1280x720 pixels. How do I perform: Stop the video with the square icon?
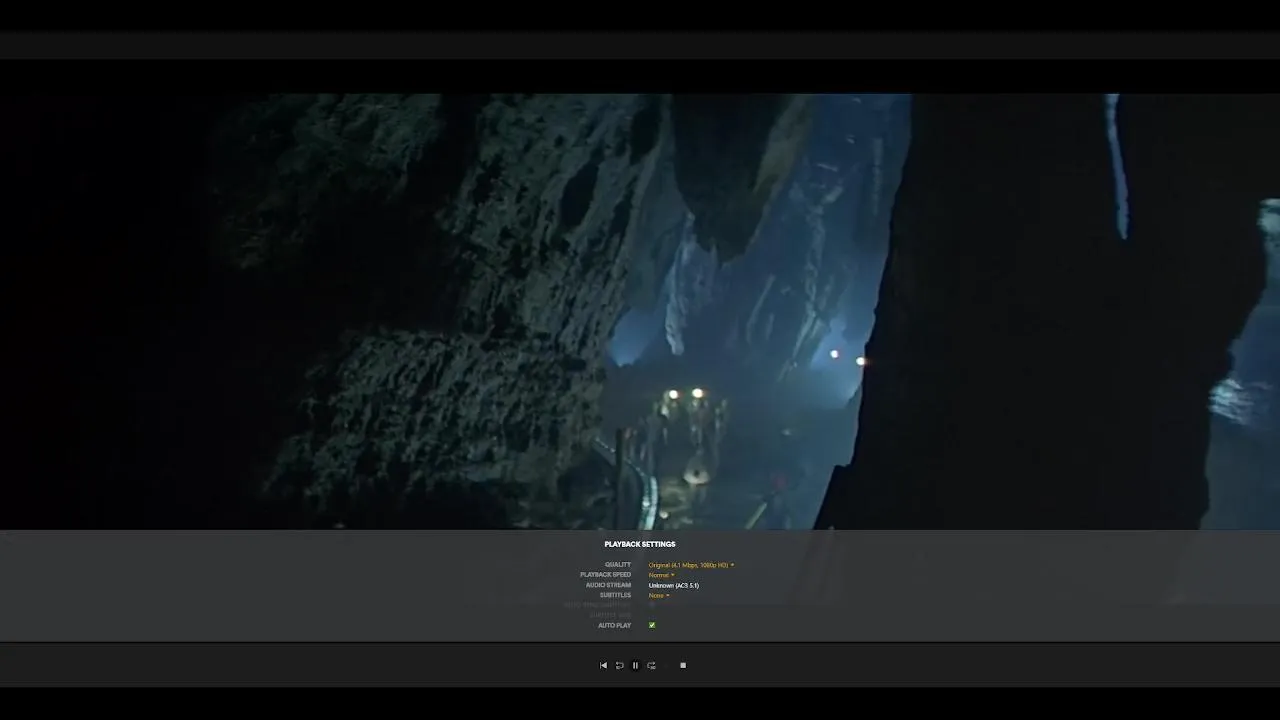click(683, 665)
